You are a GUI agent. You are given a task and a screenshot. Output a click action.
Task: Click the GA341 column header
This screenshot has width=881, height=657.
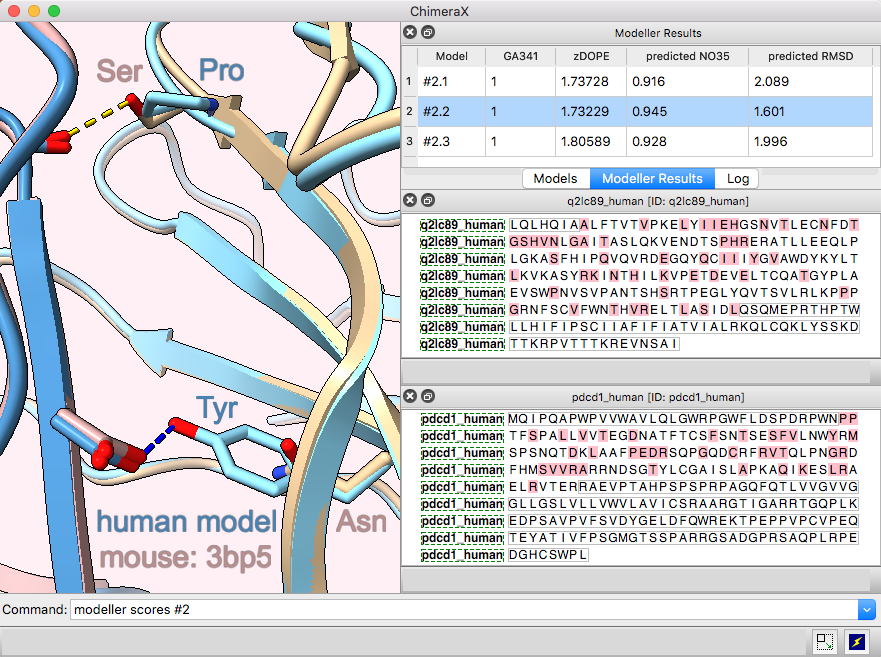(520, 57)
